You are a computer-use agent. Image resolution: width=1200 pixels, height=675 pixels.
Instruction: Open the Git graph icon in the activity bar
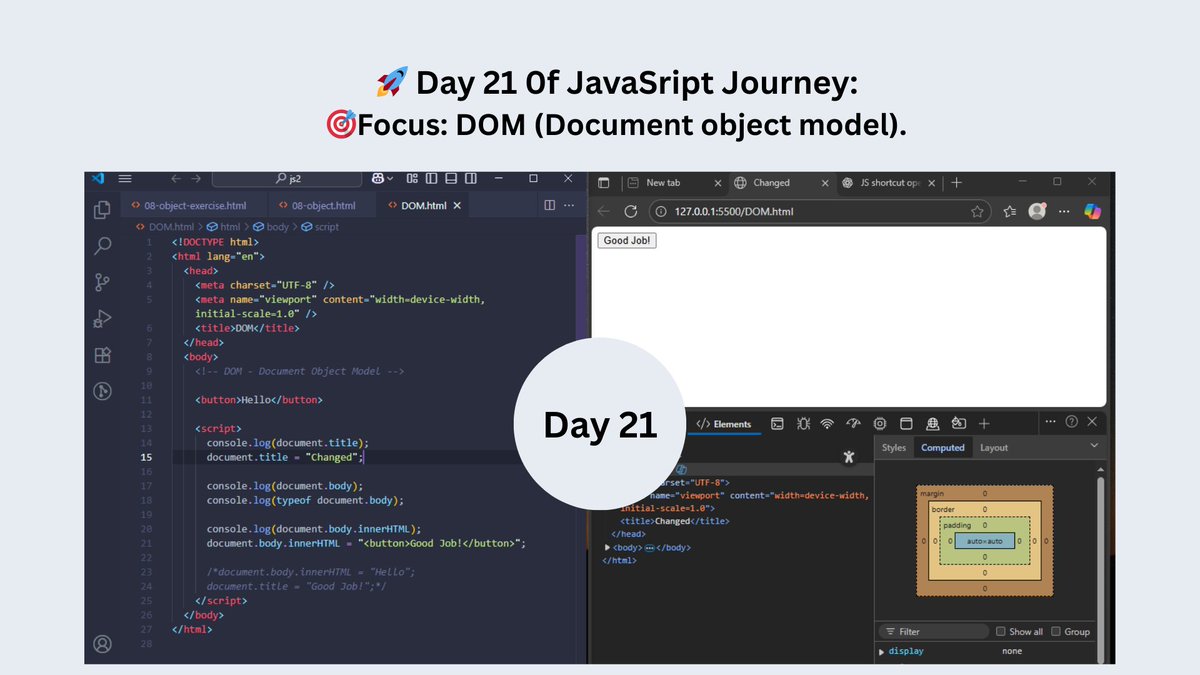102,391
